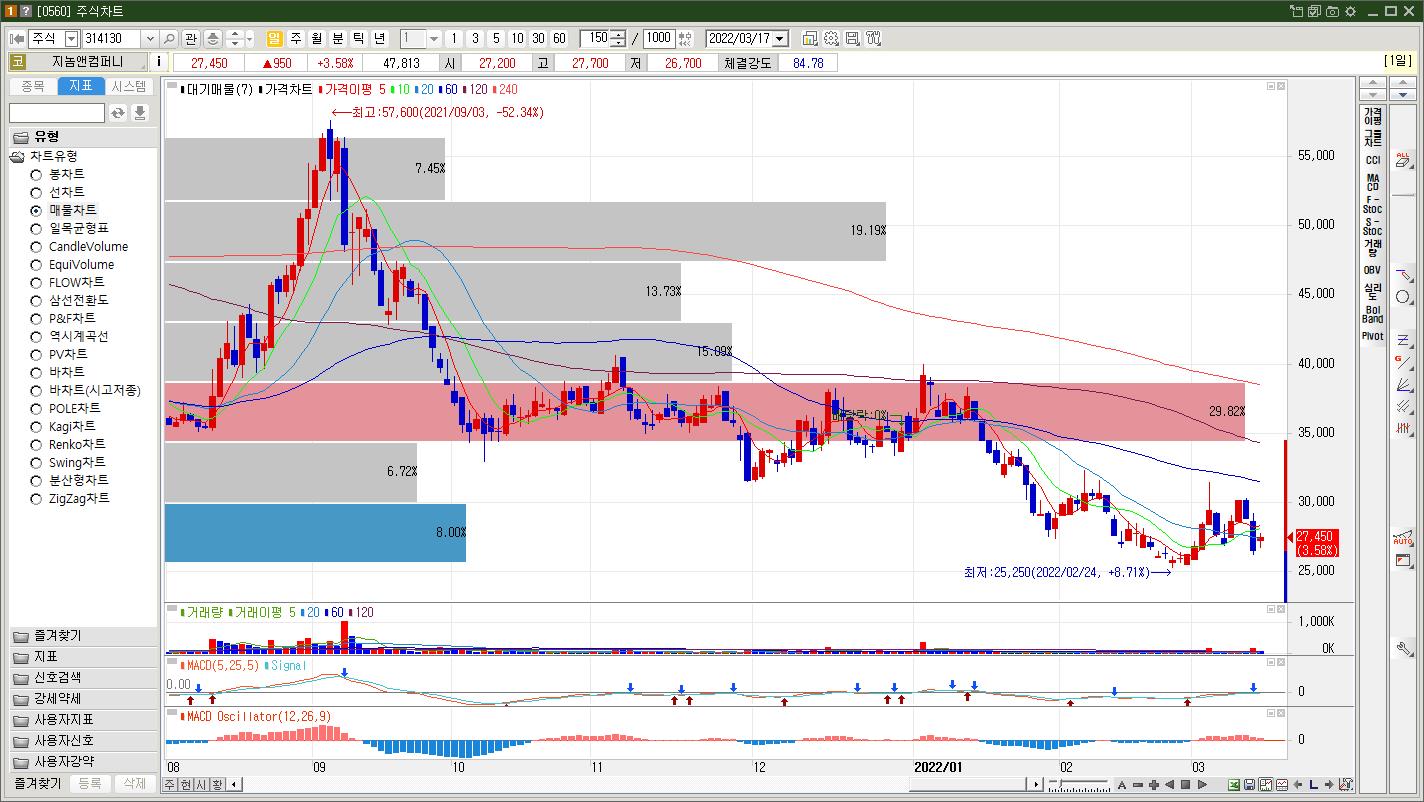Click the download icon beside the search box

click(140, 113)
